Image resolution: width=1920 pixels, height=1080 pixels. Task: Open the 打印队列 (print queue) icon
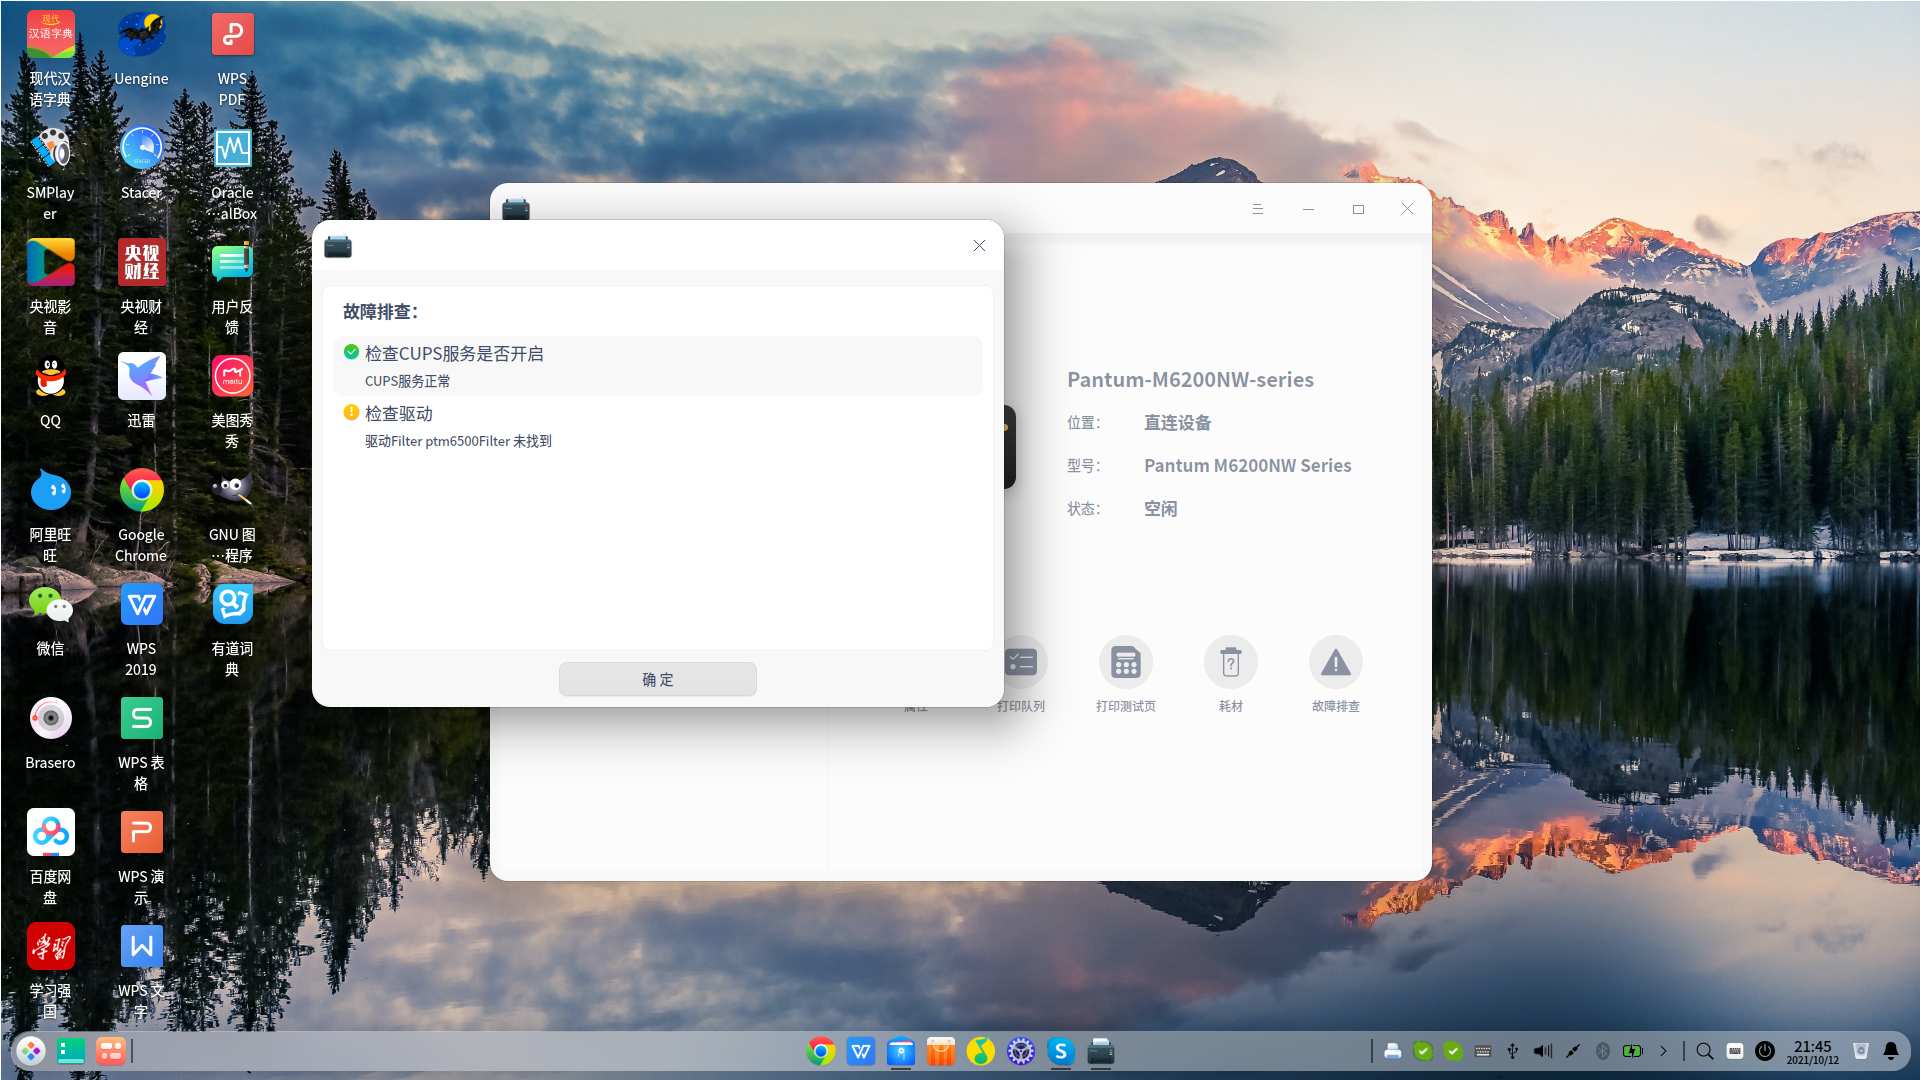pyautogui.click(x=1022, y=663)
